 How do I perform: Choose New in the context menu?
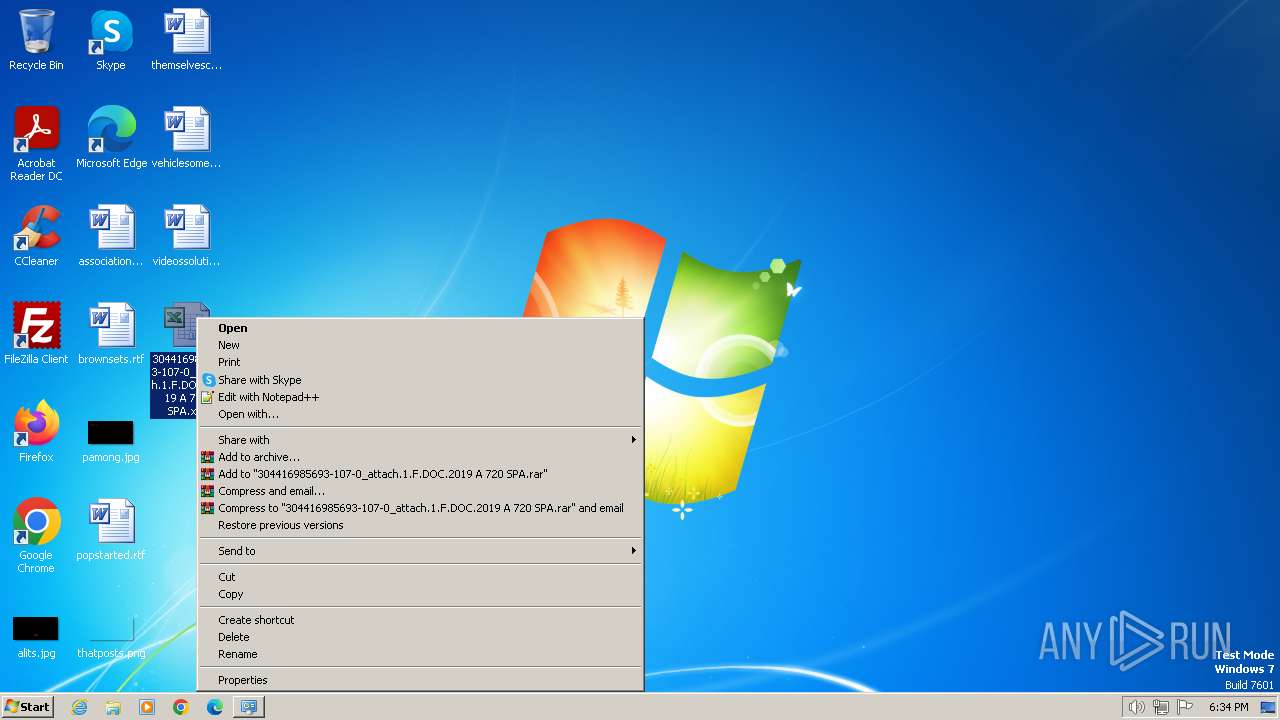point(421,345)
